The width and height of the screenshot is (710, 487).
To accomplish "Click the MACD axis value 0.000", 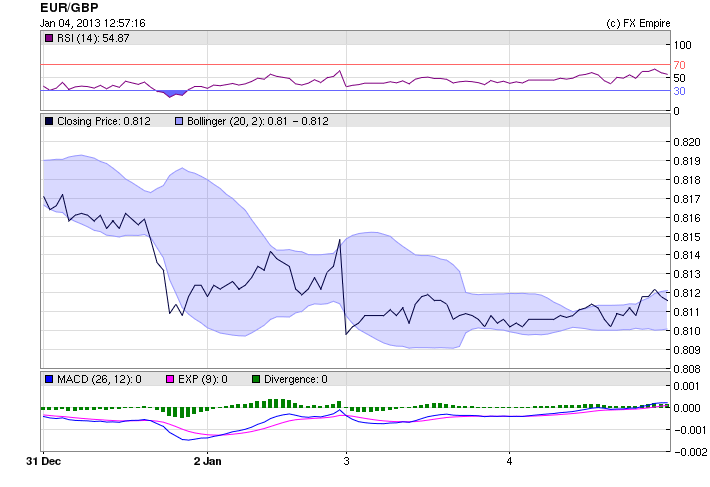I will [x=687, y=408].
